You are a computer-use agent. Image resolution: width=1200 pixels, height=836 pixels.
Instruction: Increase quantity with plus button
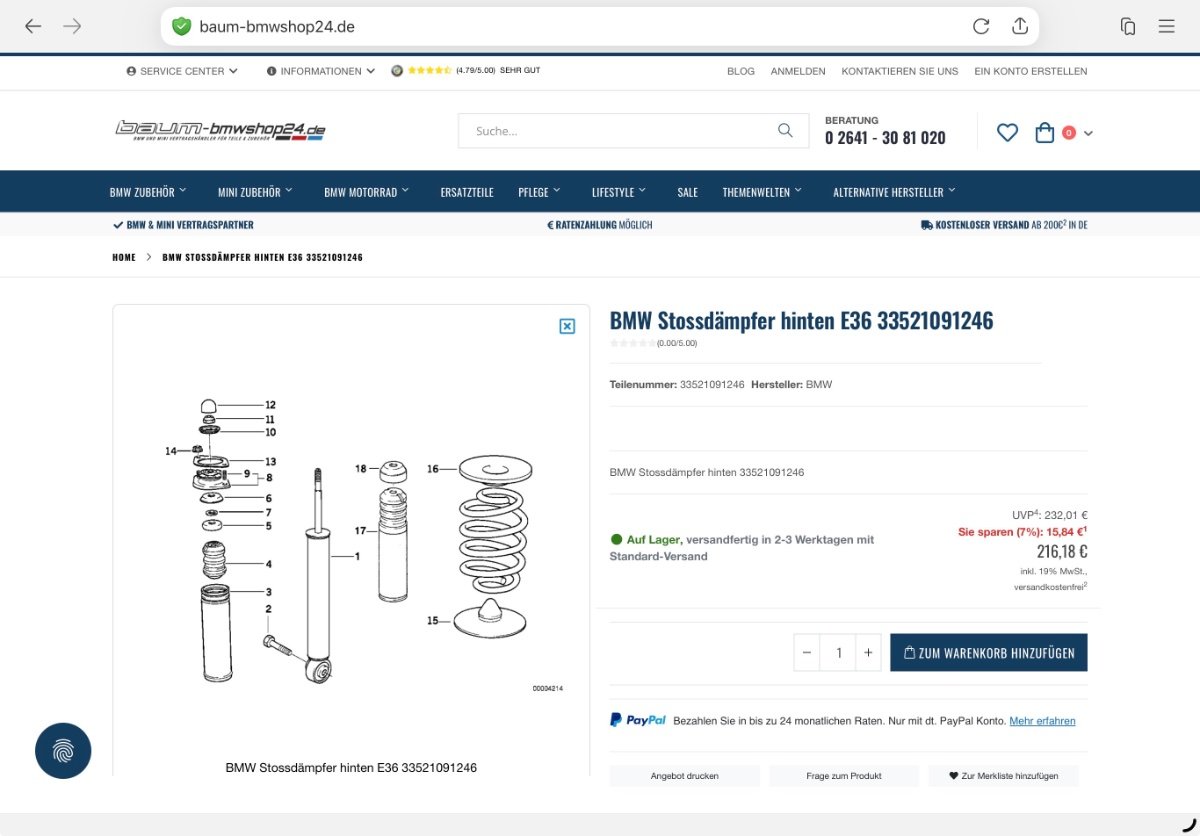(x=868, y=652)
